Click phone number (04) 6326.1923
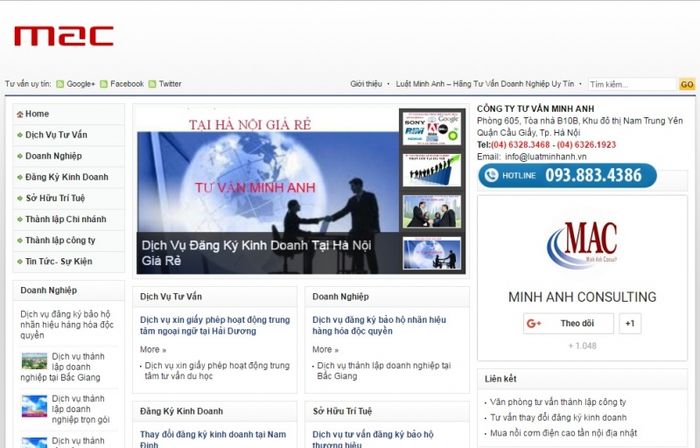The width and height of the screenshot is (700, 448). click(x=586, y=145)
